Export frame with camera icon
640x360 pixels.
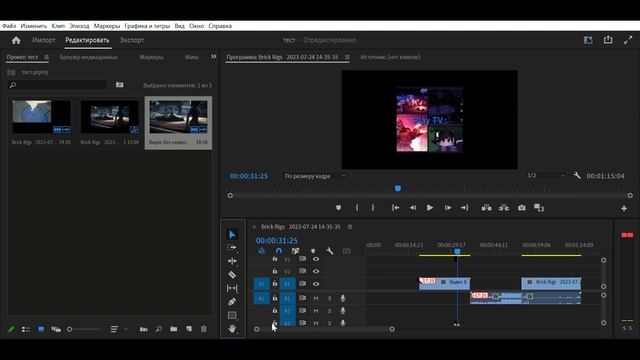click(522, 208)
